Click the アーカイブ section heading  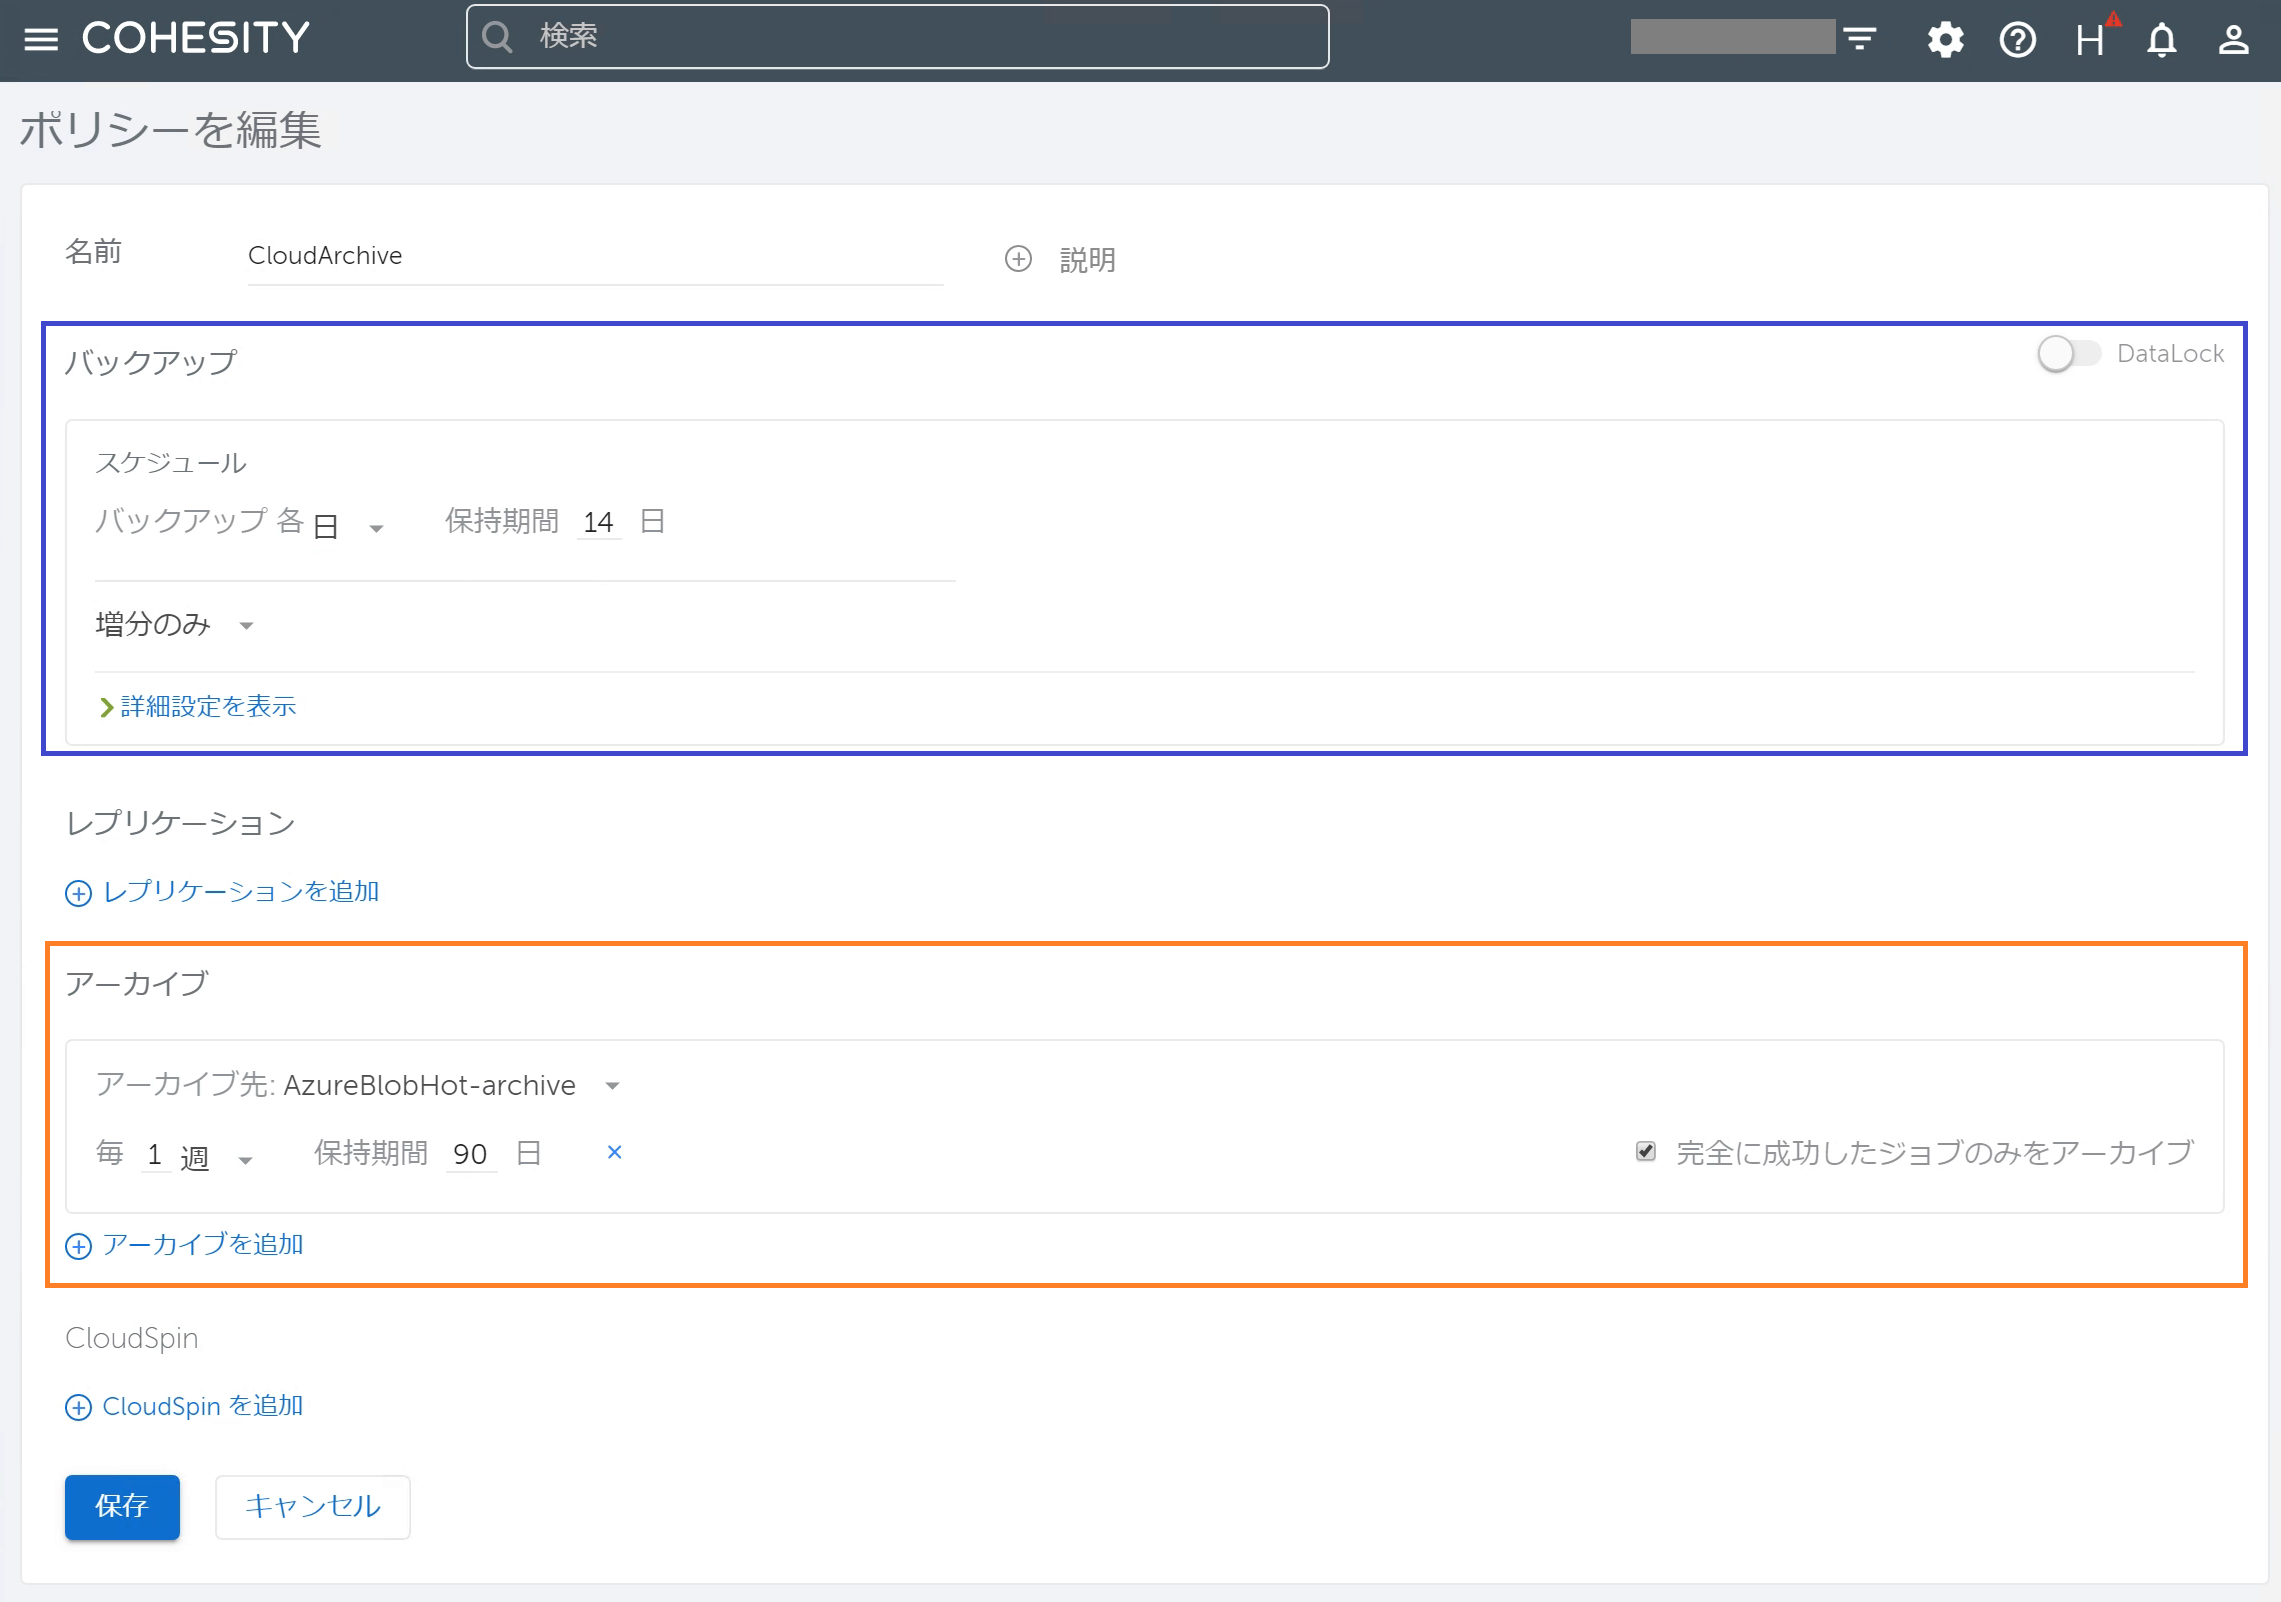[x=137, y=984]
